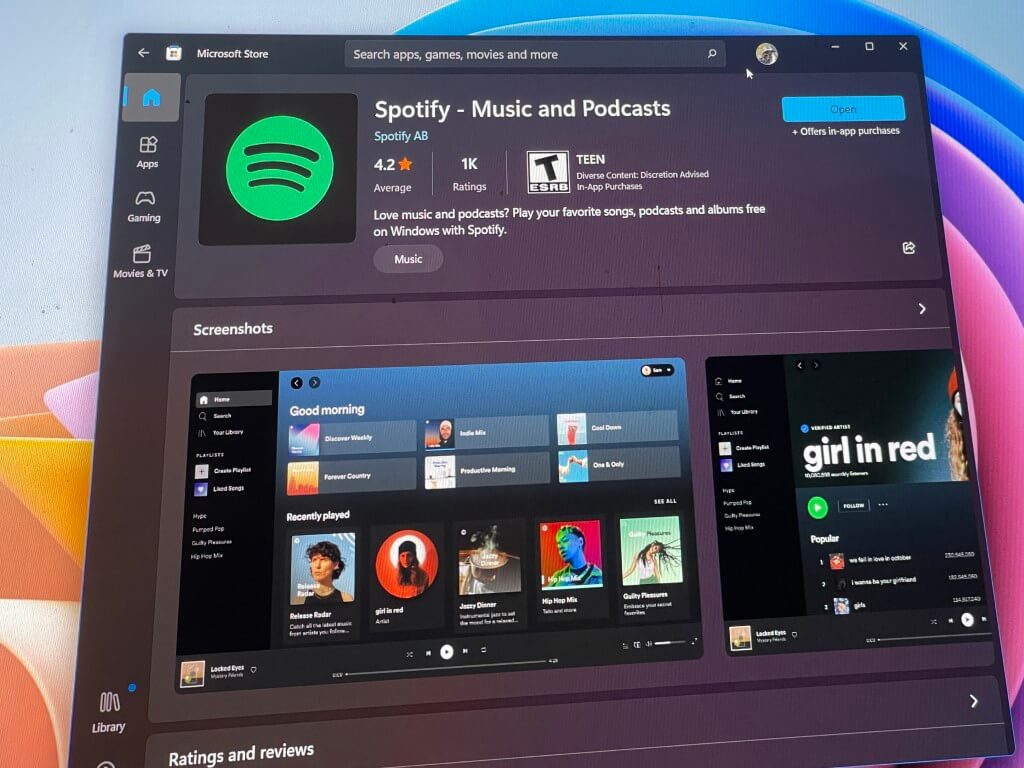Click Offers in-app purchases text

[x=846, y=131]
